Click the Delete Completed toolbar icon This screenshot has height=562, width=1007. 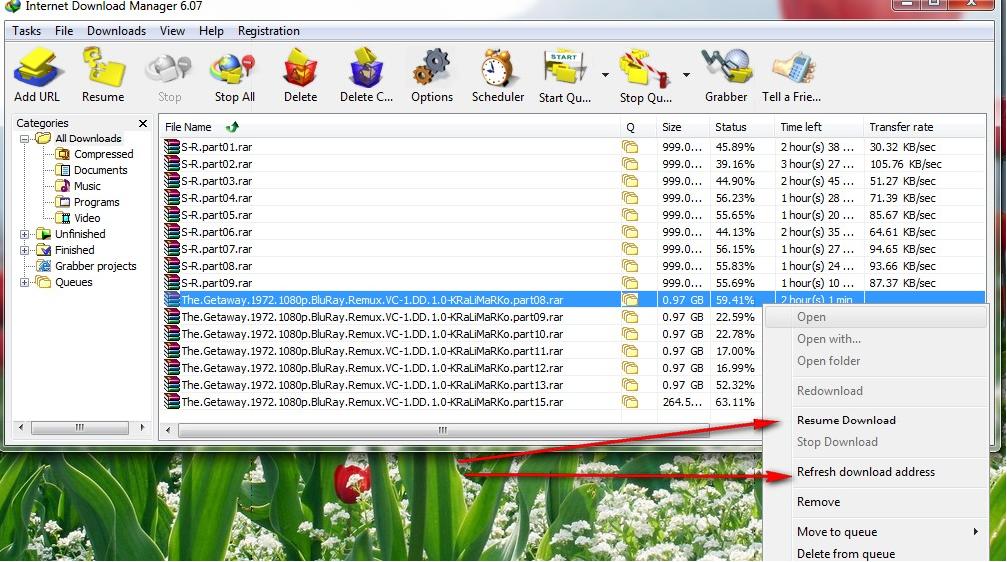click(x=366, y=67)
